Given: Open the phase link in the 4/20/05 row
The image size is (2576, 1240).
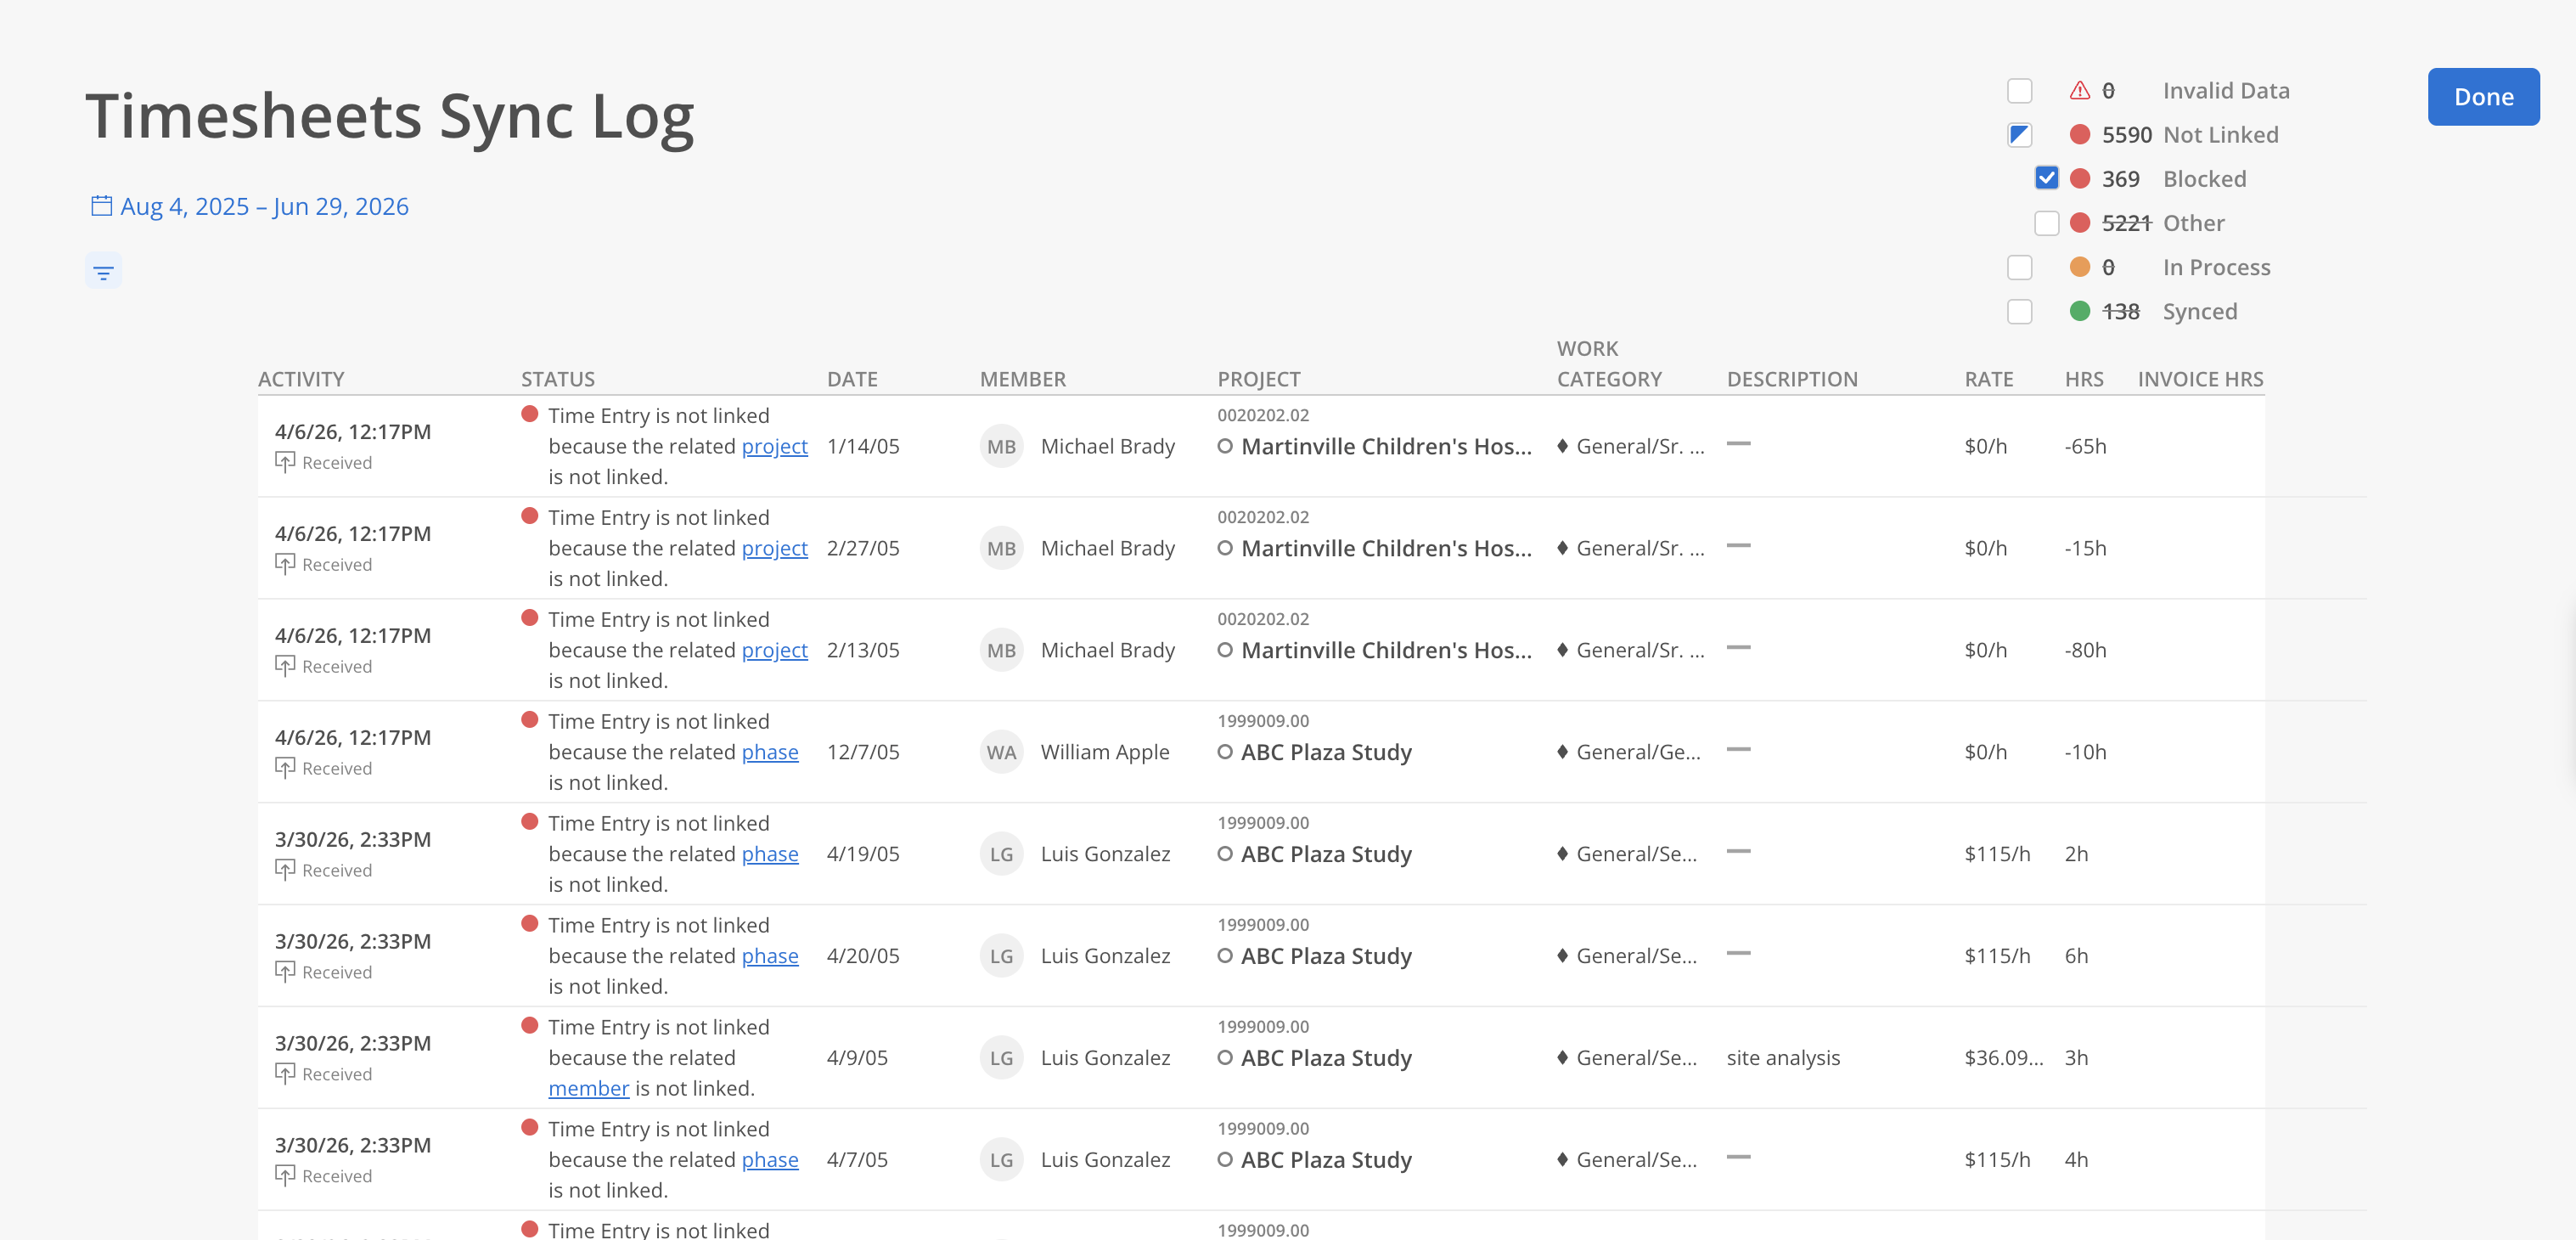Looking at the screenshot, I should click(770, 956).
